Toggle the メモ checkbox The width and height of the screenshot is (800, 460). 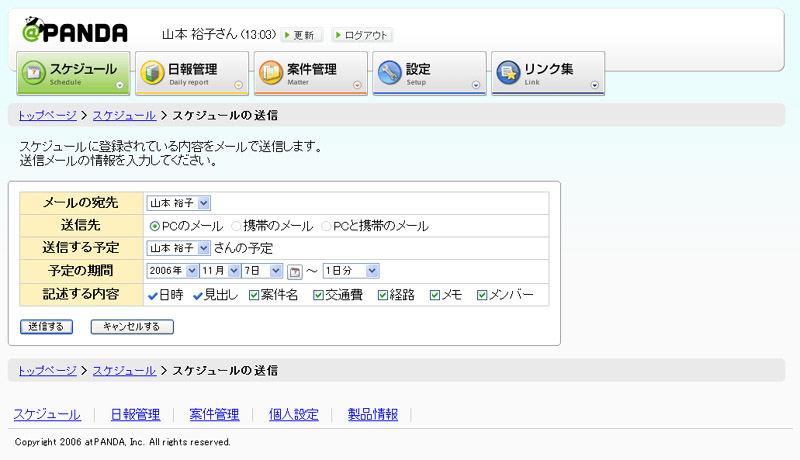click(x=435, y=295)
